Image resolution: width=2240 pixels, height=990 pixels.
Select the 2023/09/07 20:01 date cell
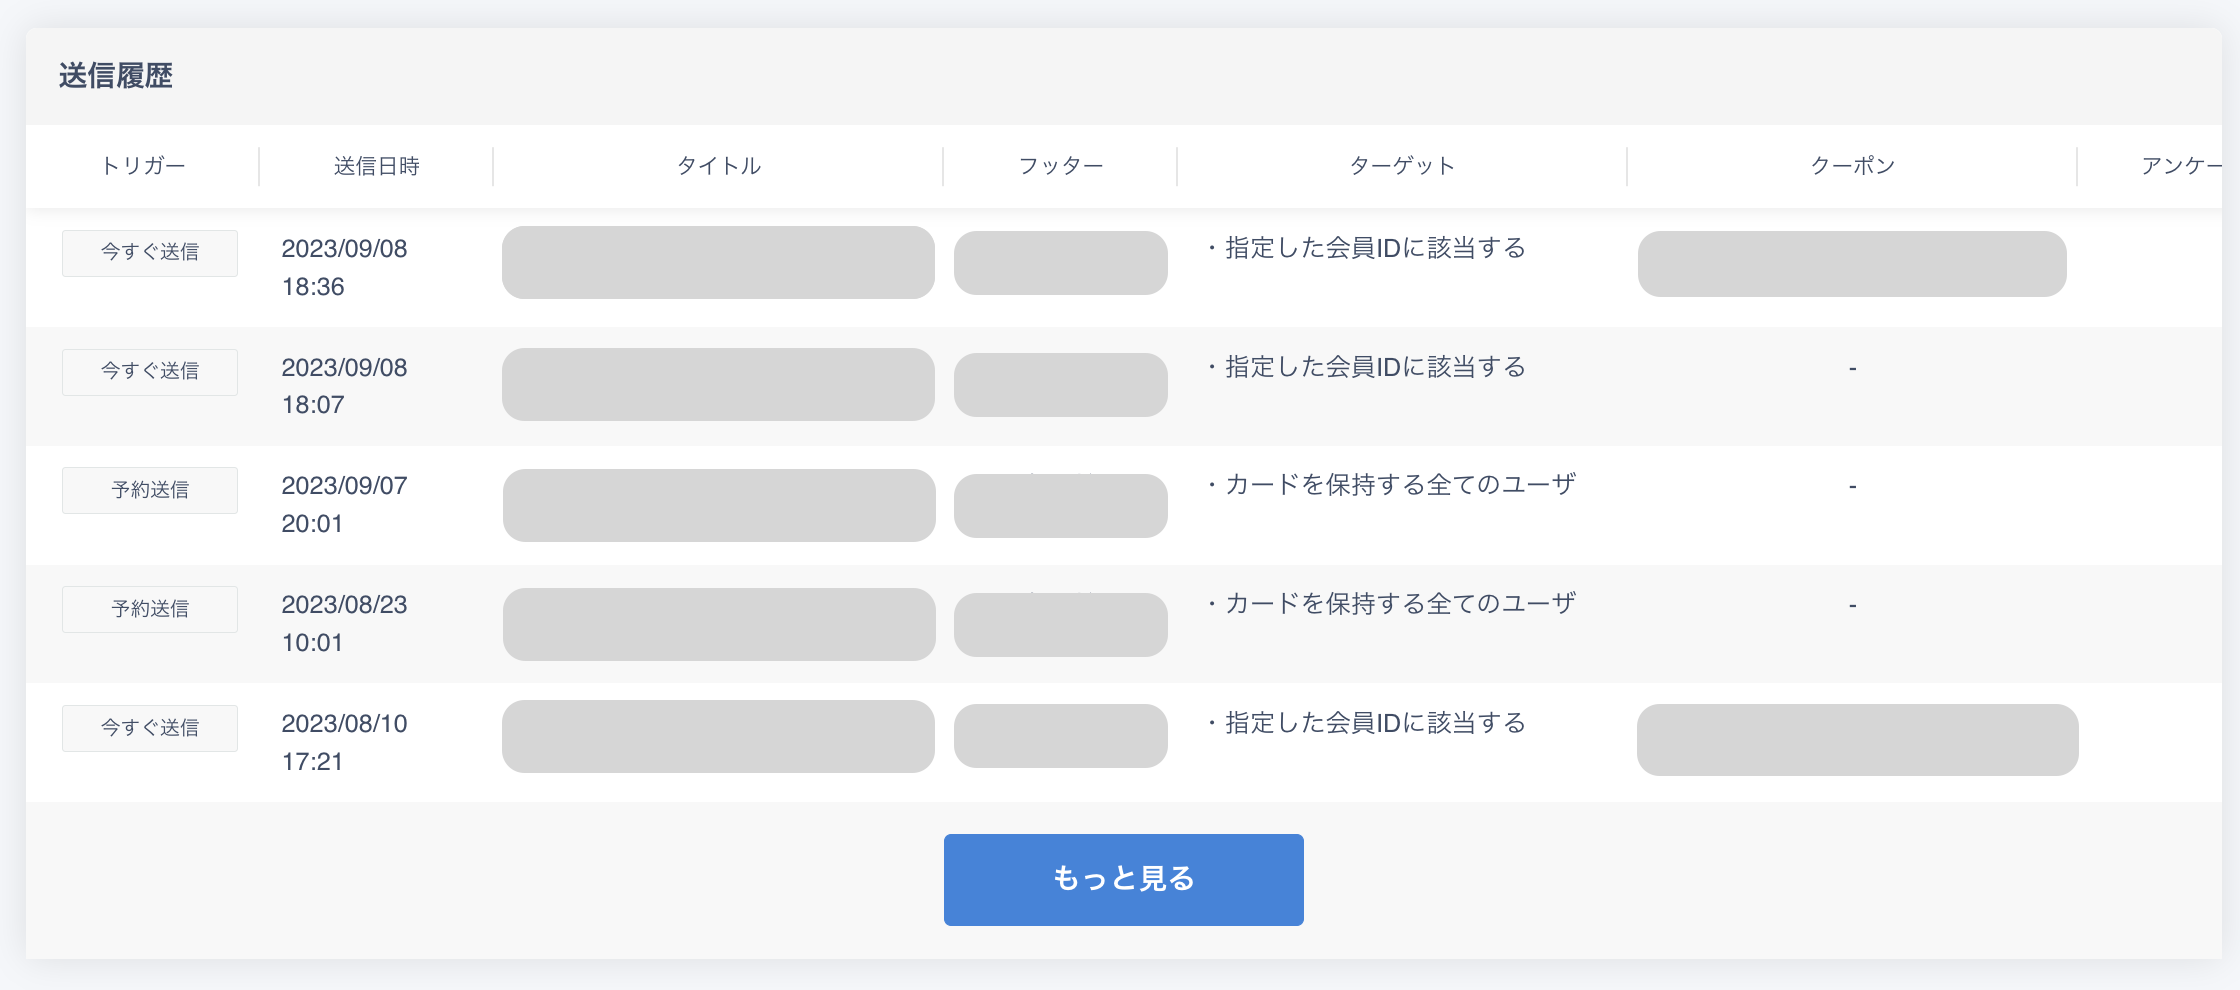(x=344, y=504)
